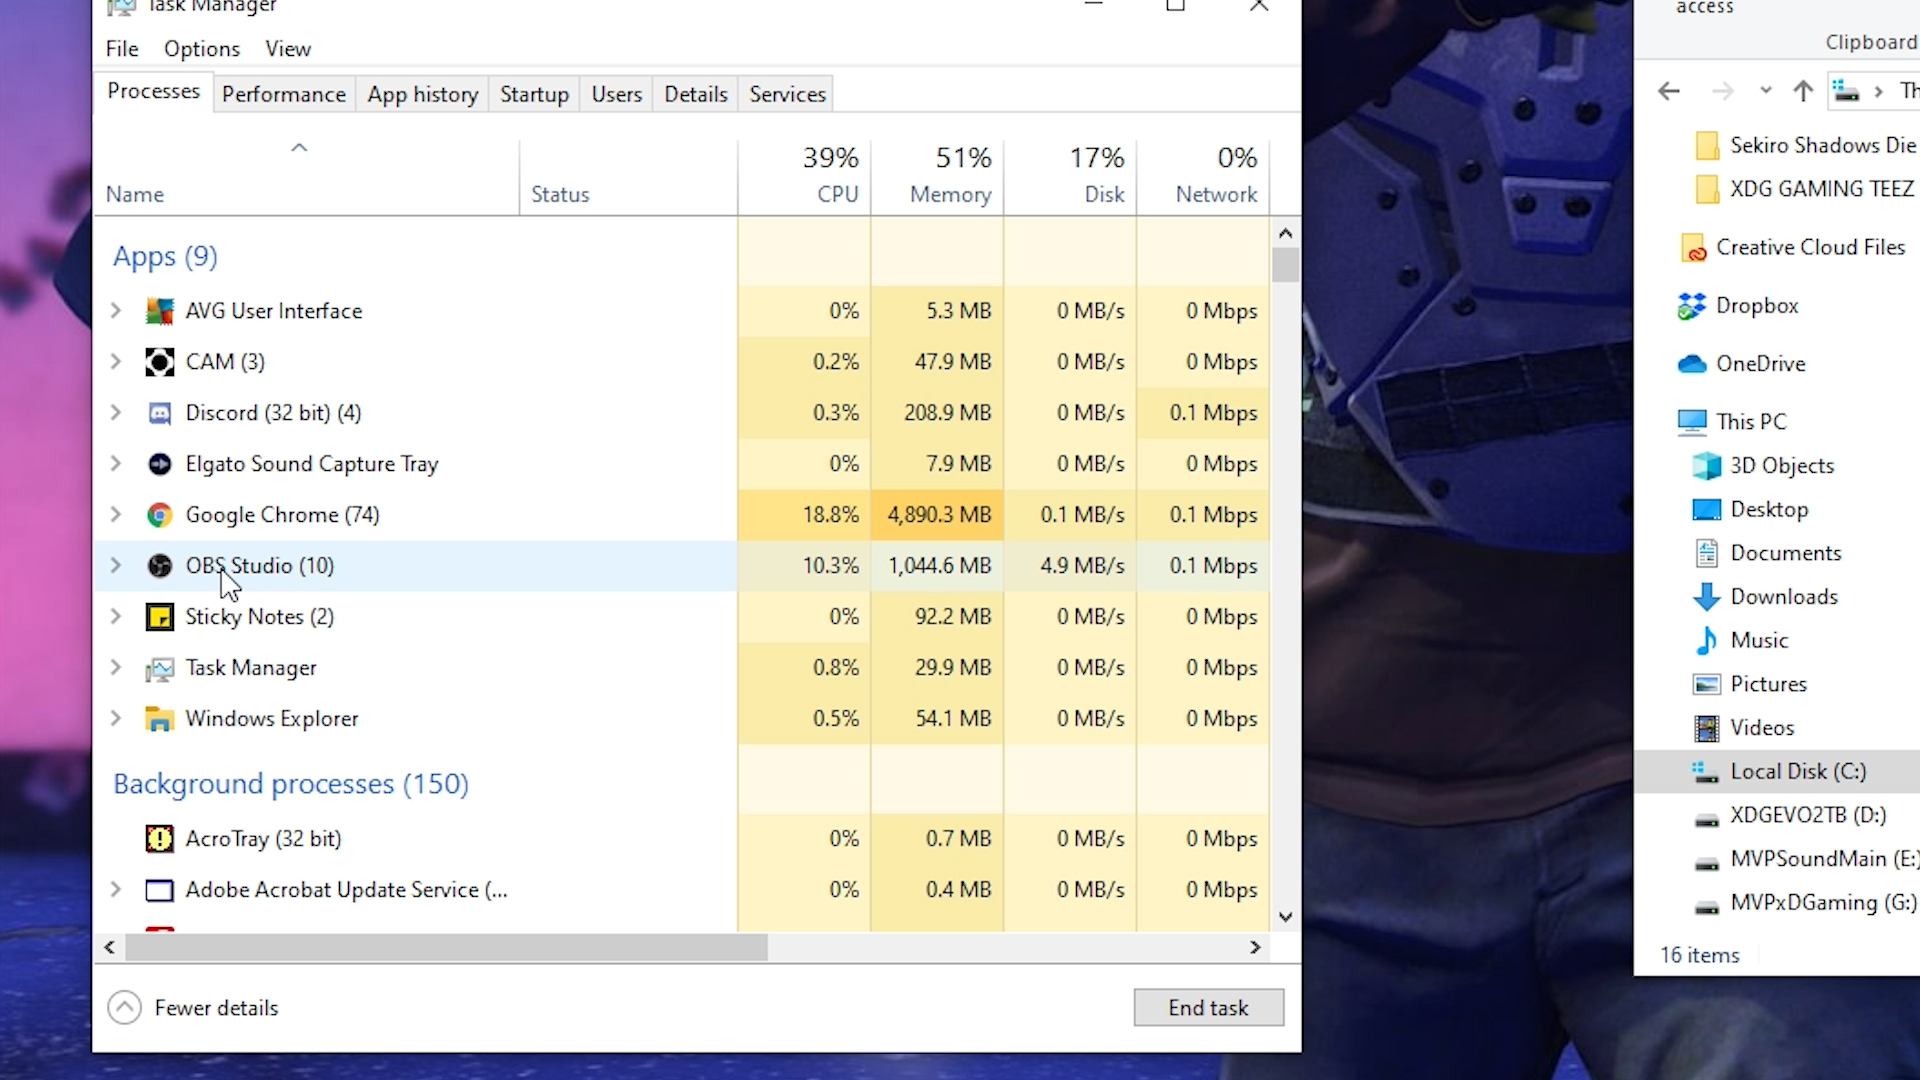1920x1080 pixels.
Task: Select the Performance tab
Action: tap(284, 94)
